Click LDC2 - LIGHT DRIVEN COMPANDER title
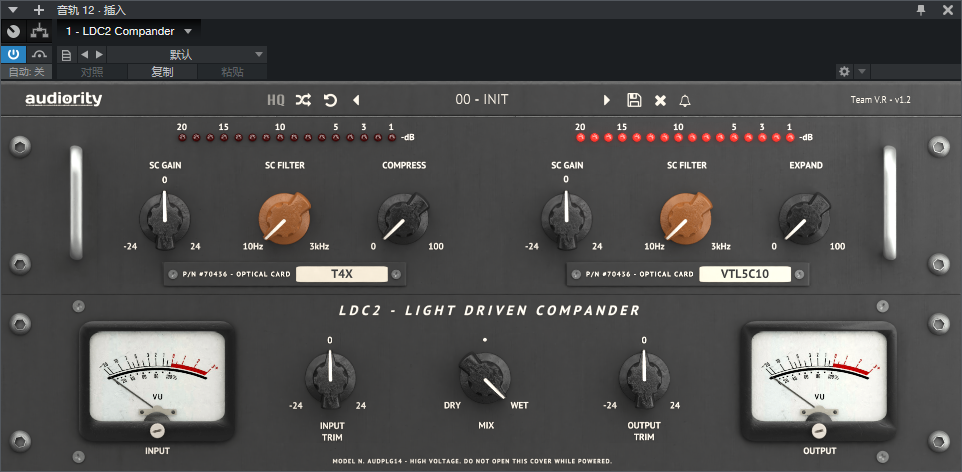 [490, 311]
